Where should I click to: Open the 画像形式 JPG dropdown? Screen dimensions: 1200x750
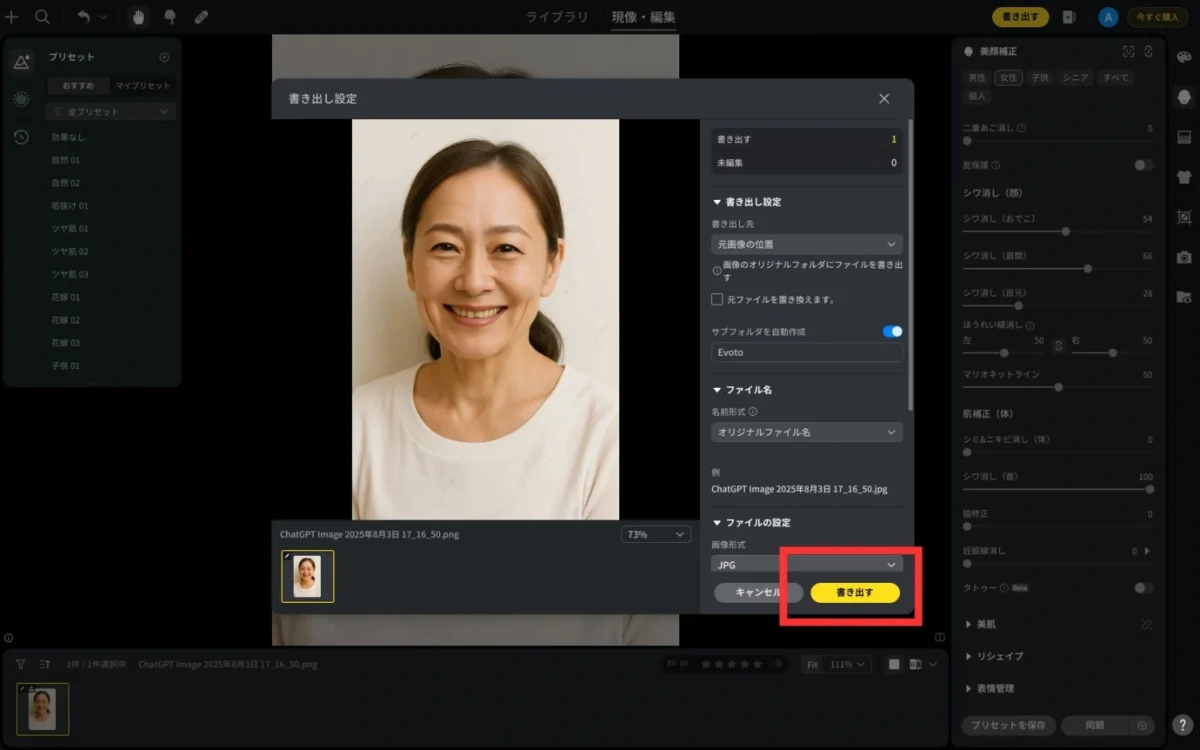[x=807, y=564]
